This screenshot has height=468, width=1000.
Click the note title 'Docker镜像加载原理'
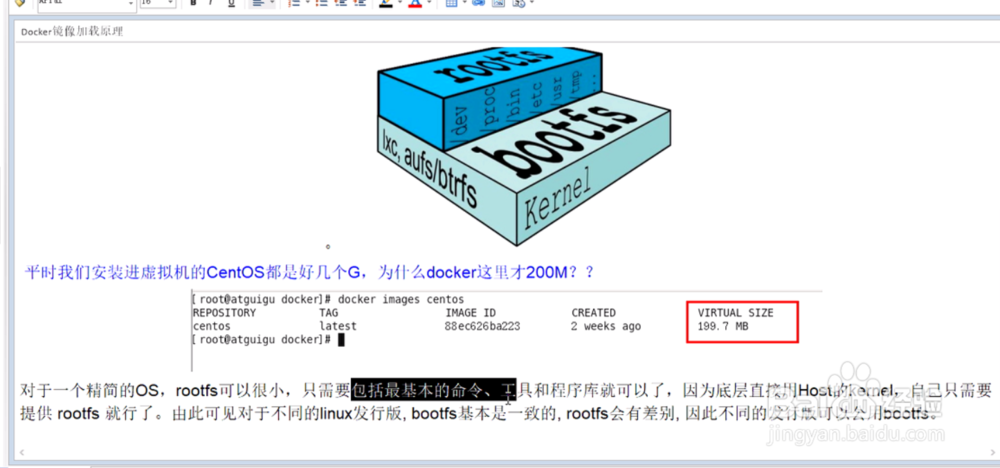pyautogui.click(x=71, y=32)
